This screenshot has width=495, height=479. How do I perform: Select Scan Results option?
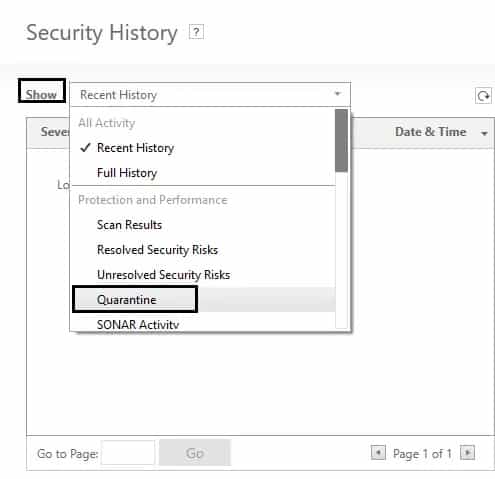coord(129,225)
